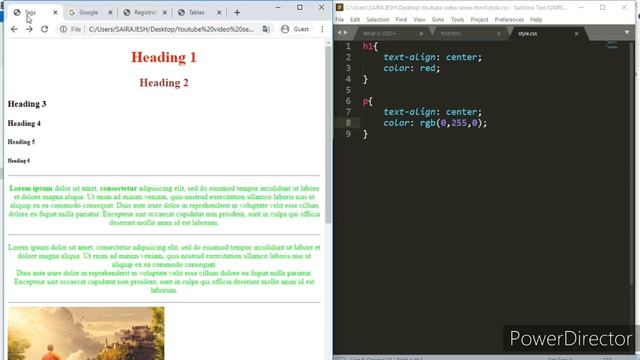Click the Chrome page vertical scrollbar

pyautogui.click(x=328, y=135)
